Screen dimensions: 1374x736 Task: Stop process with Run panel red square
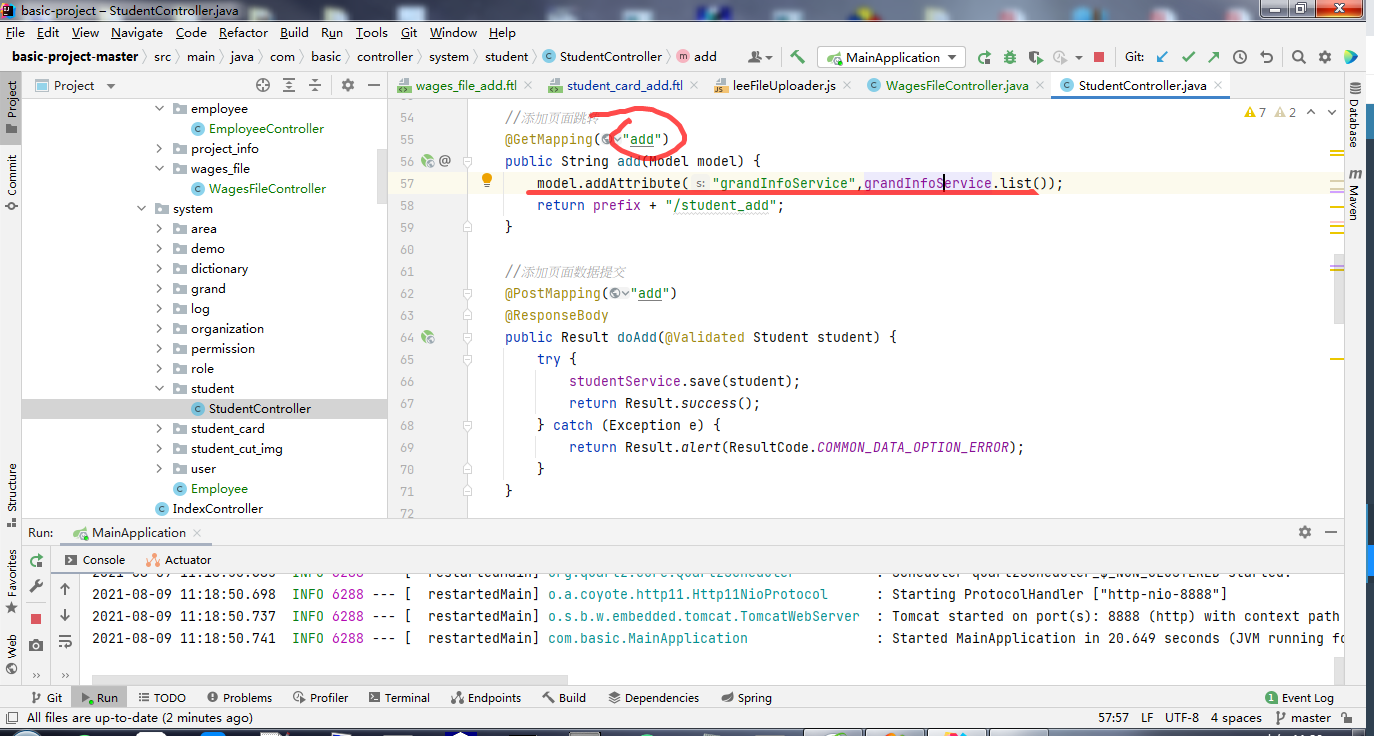(37, 619)
